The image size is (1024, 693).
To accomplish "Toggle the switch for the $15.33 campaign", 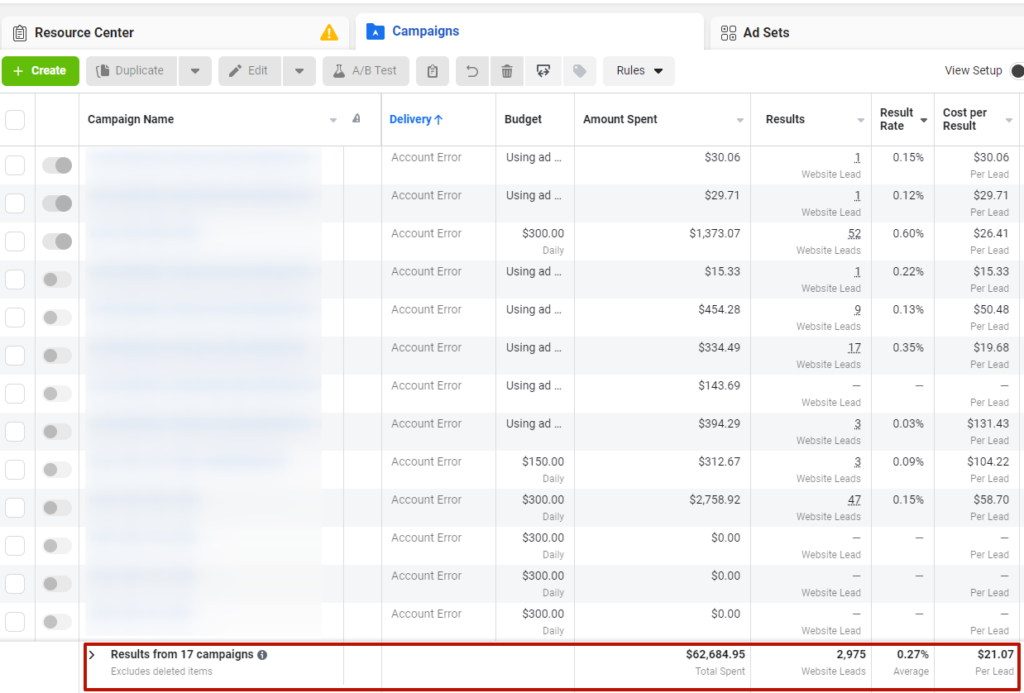I will [57, 280].
